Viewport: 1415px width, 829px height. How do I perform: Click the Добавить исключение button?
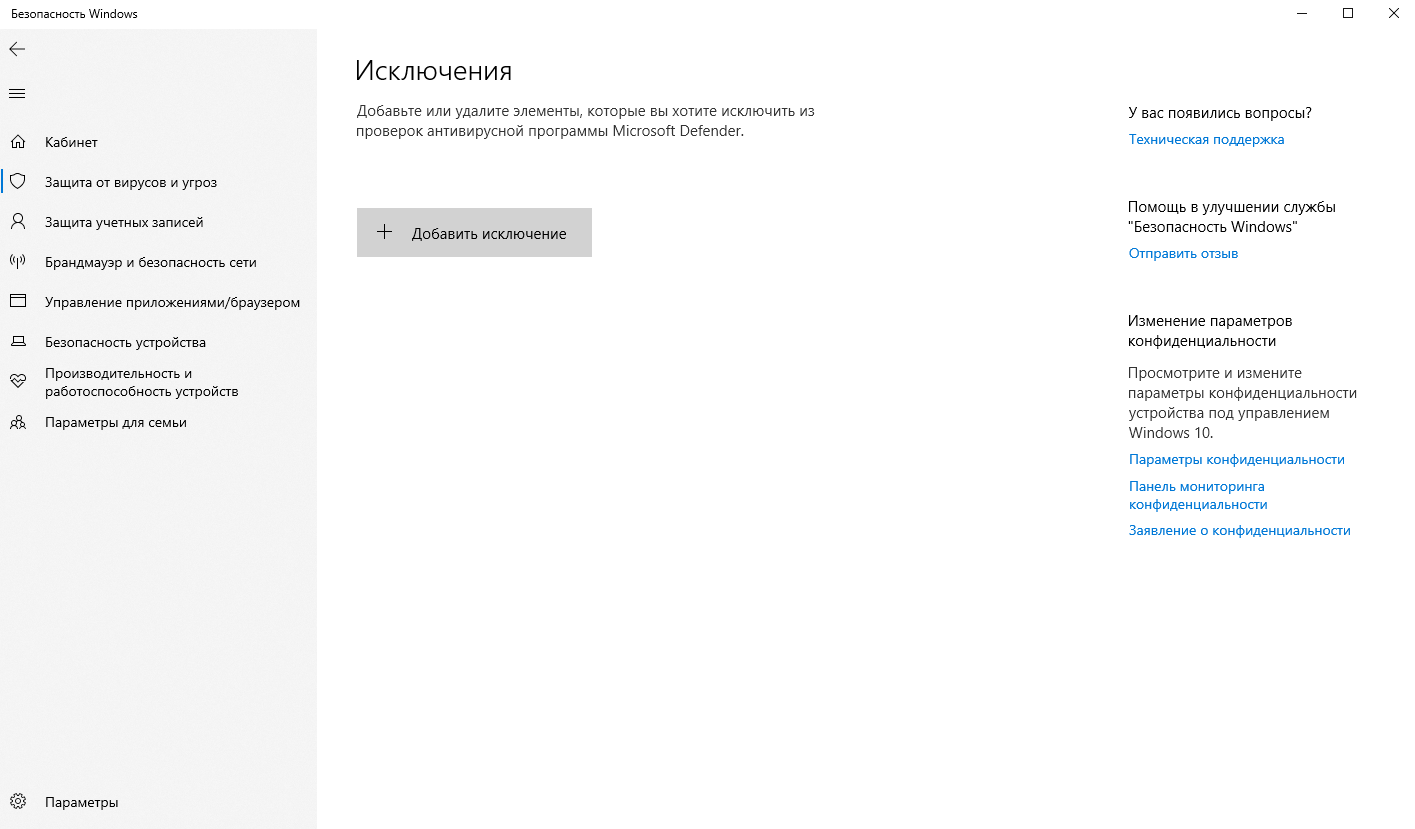[x=474, y=232]
